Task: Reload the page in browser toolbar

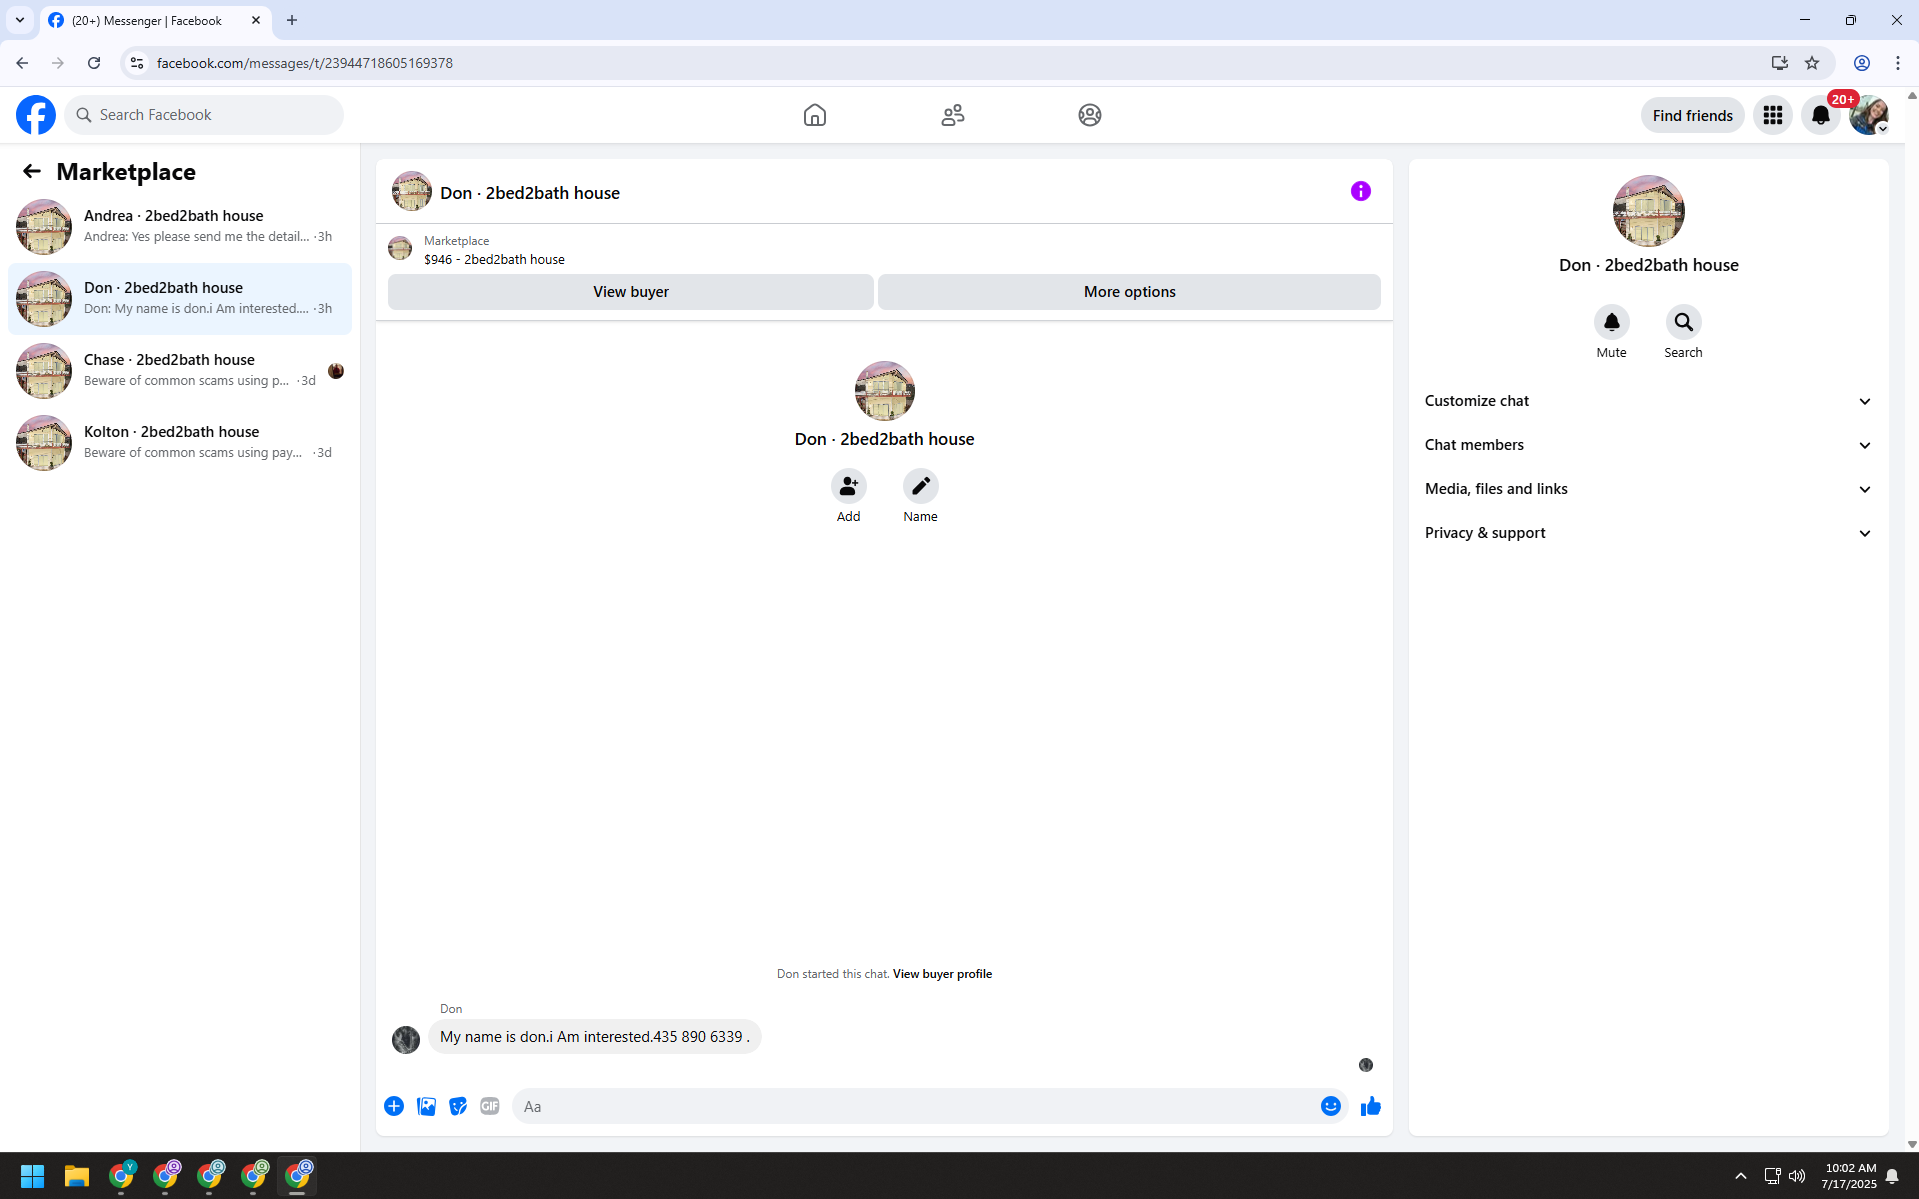Action: 94,63
